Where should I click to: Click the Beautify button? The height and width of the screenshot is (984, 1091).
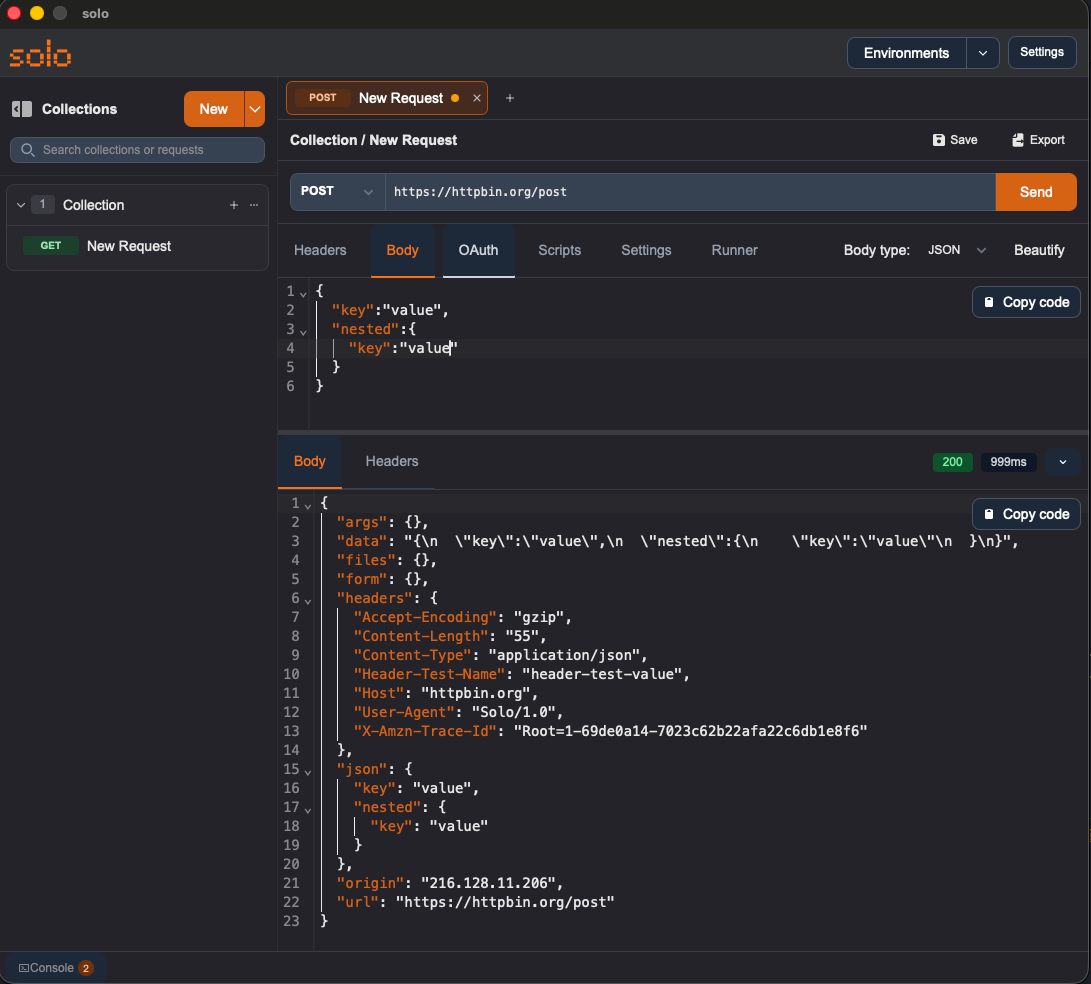click(x=1040, y=250)
